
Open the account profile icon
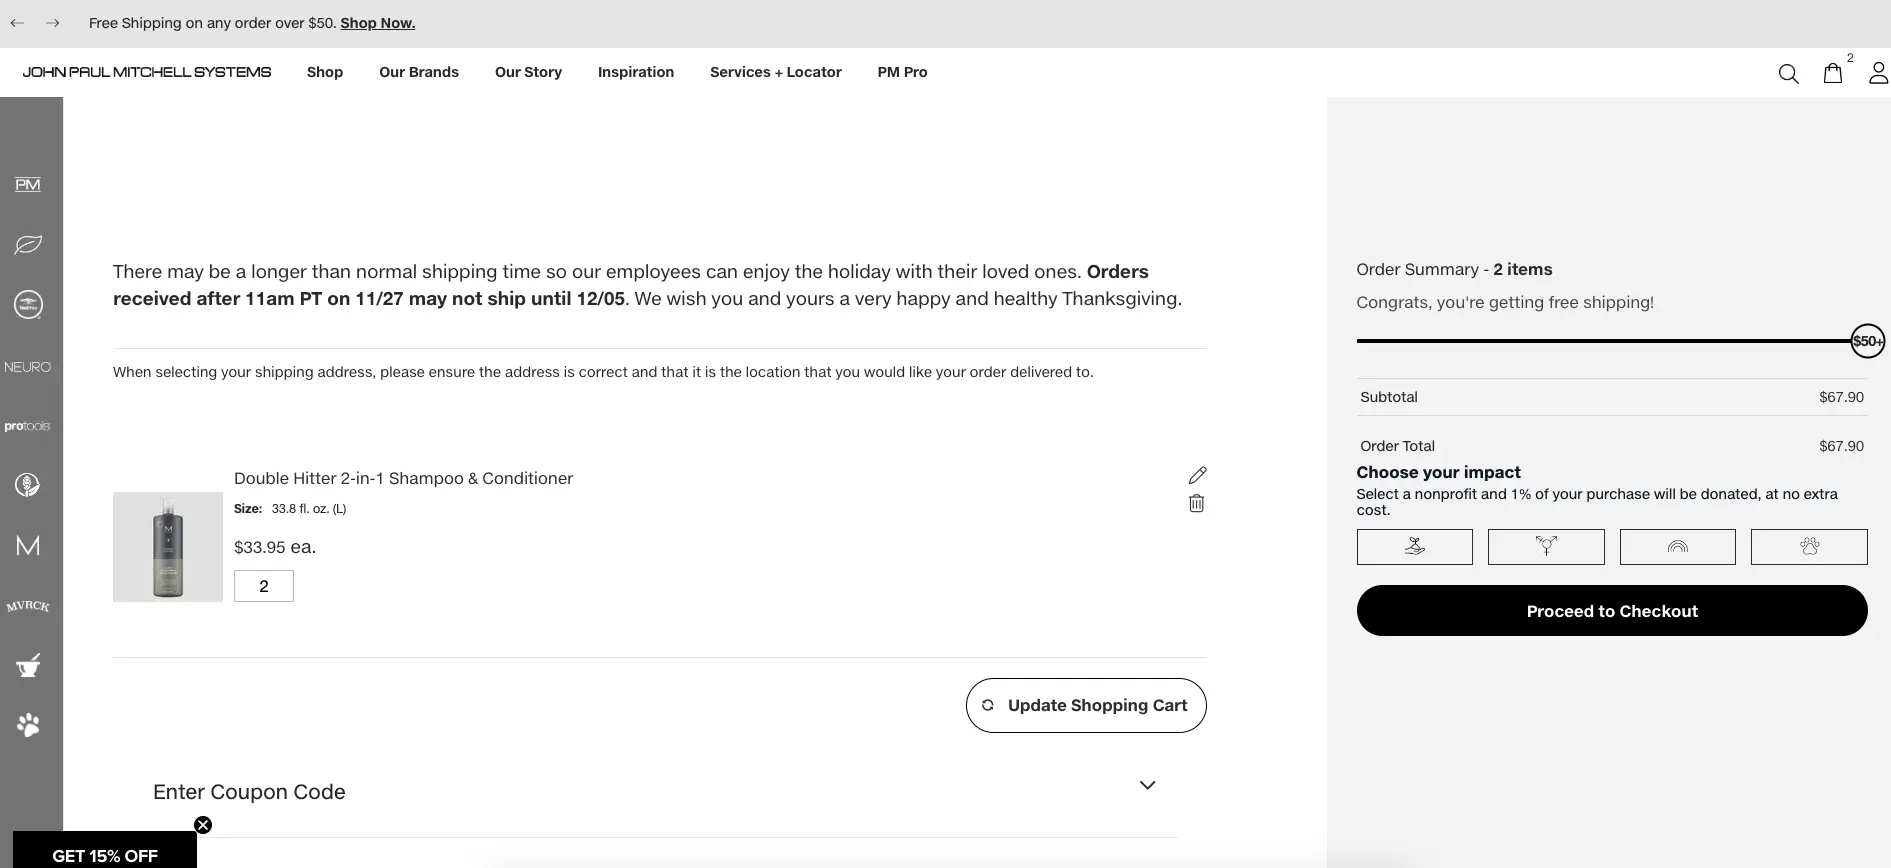click(1878, 73)
